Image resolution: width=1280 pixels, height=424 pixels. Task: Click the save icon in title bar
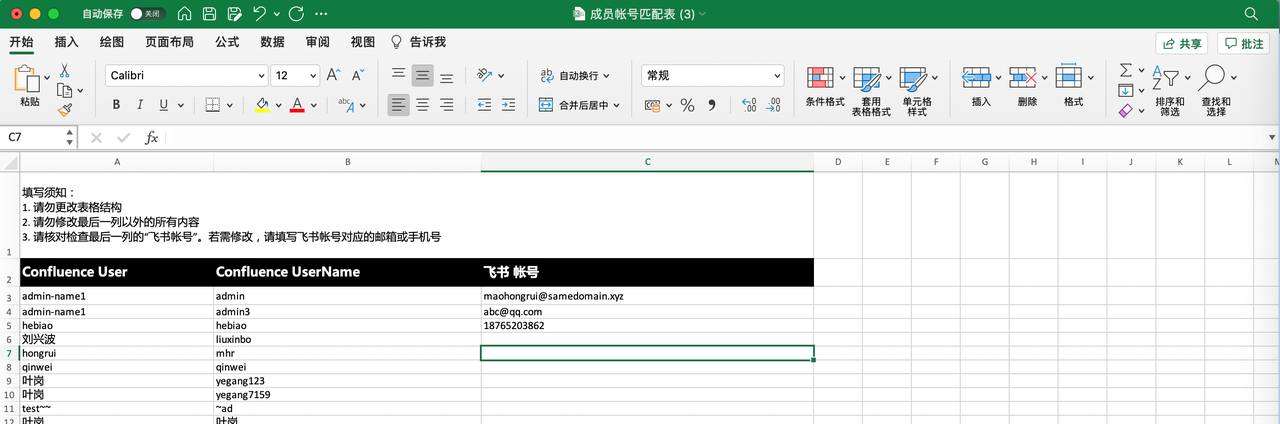click(x=210, y=14)
